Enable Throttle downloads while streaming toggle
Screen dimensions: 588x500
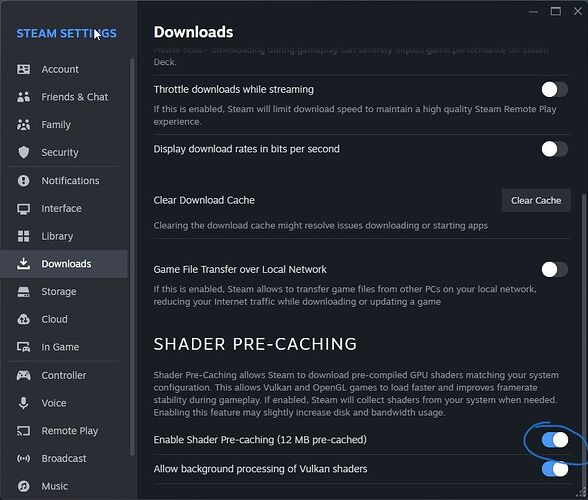(x=555, y=90)
